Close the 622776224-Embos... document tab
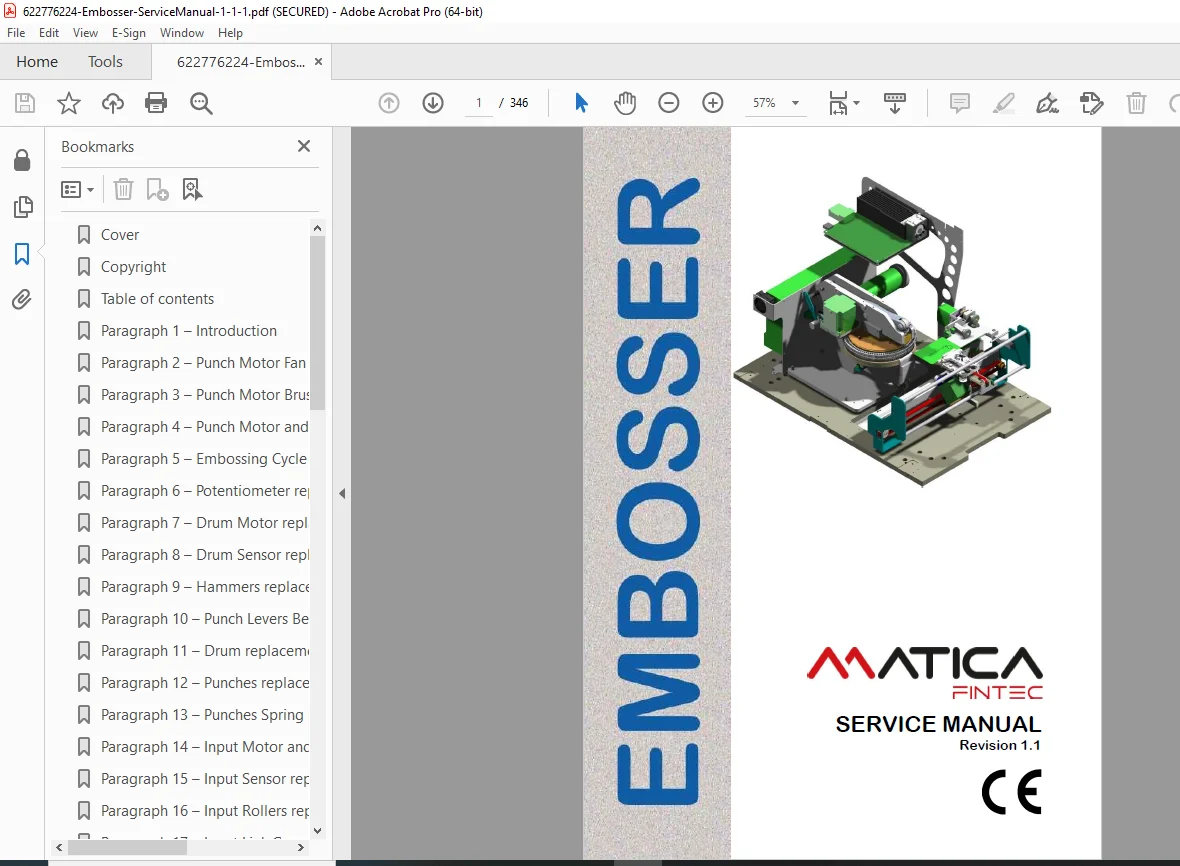Image resolution: width=1180 pixels, height=866 pixels. pyautogui.click(x=318, y=62)
